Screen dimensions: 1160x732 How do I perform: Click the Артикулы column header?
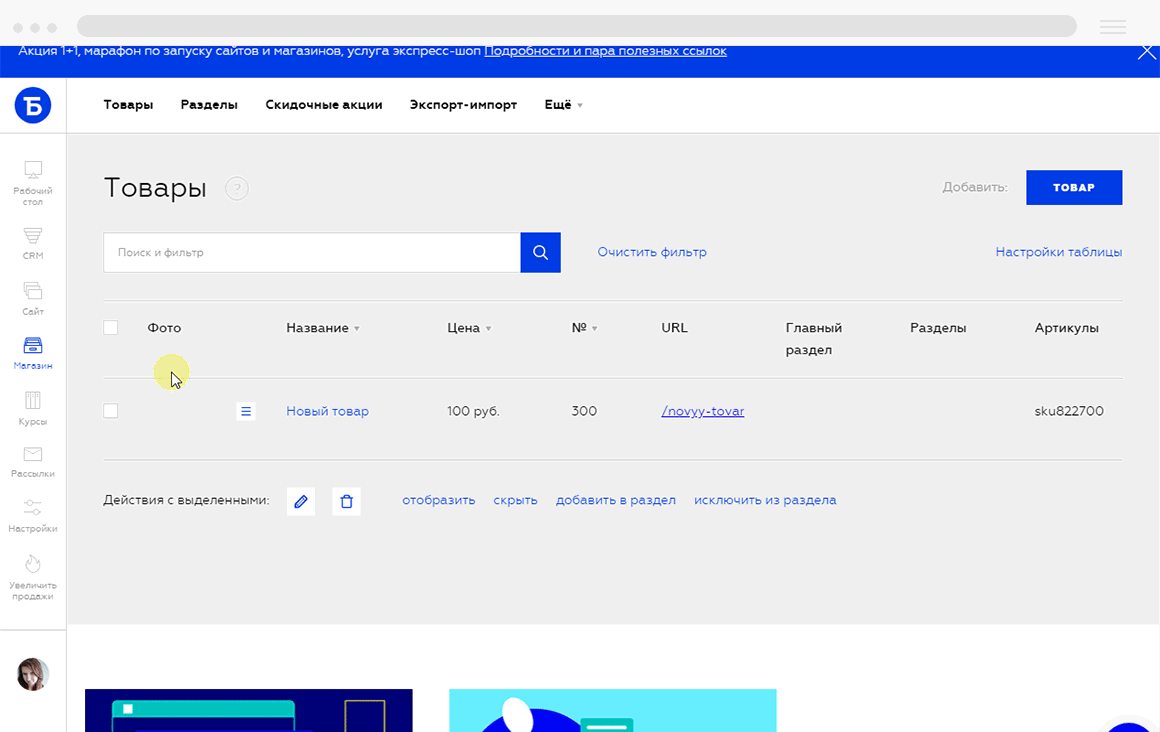click(x=1066, y=328)
